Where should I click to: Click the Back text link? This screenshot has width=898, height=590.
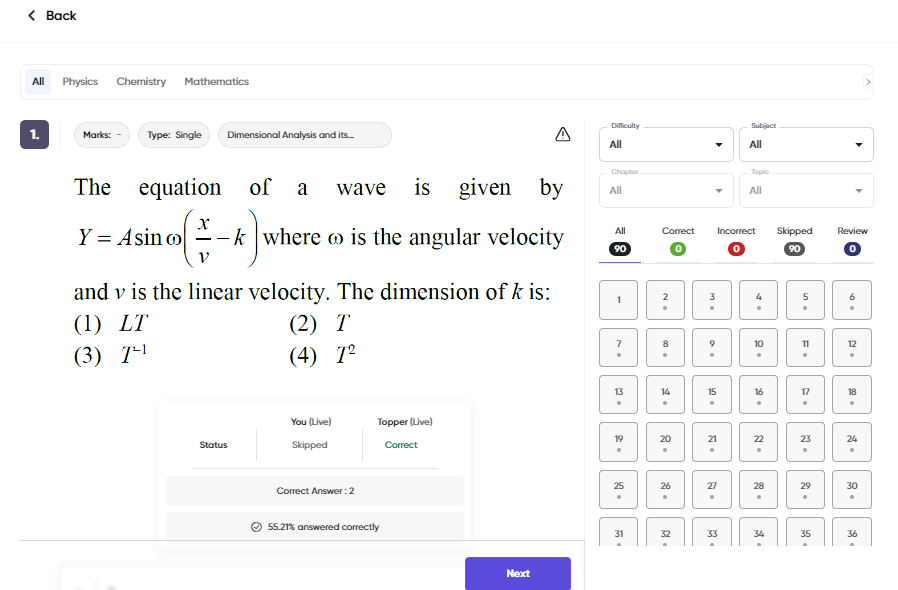tap(61, 15)
